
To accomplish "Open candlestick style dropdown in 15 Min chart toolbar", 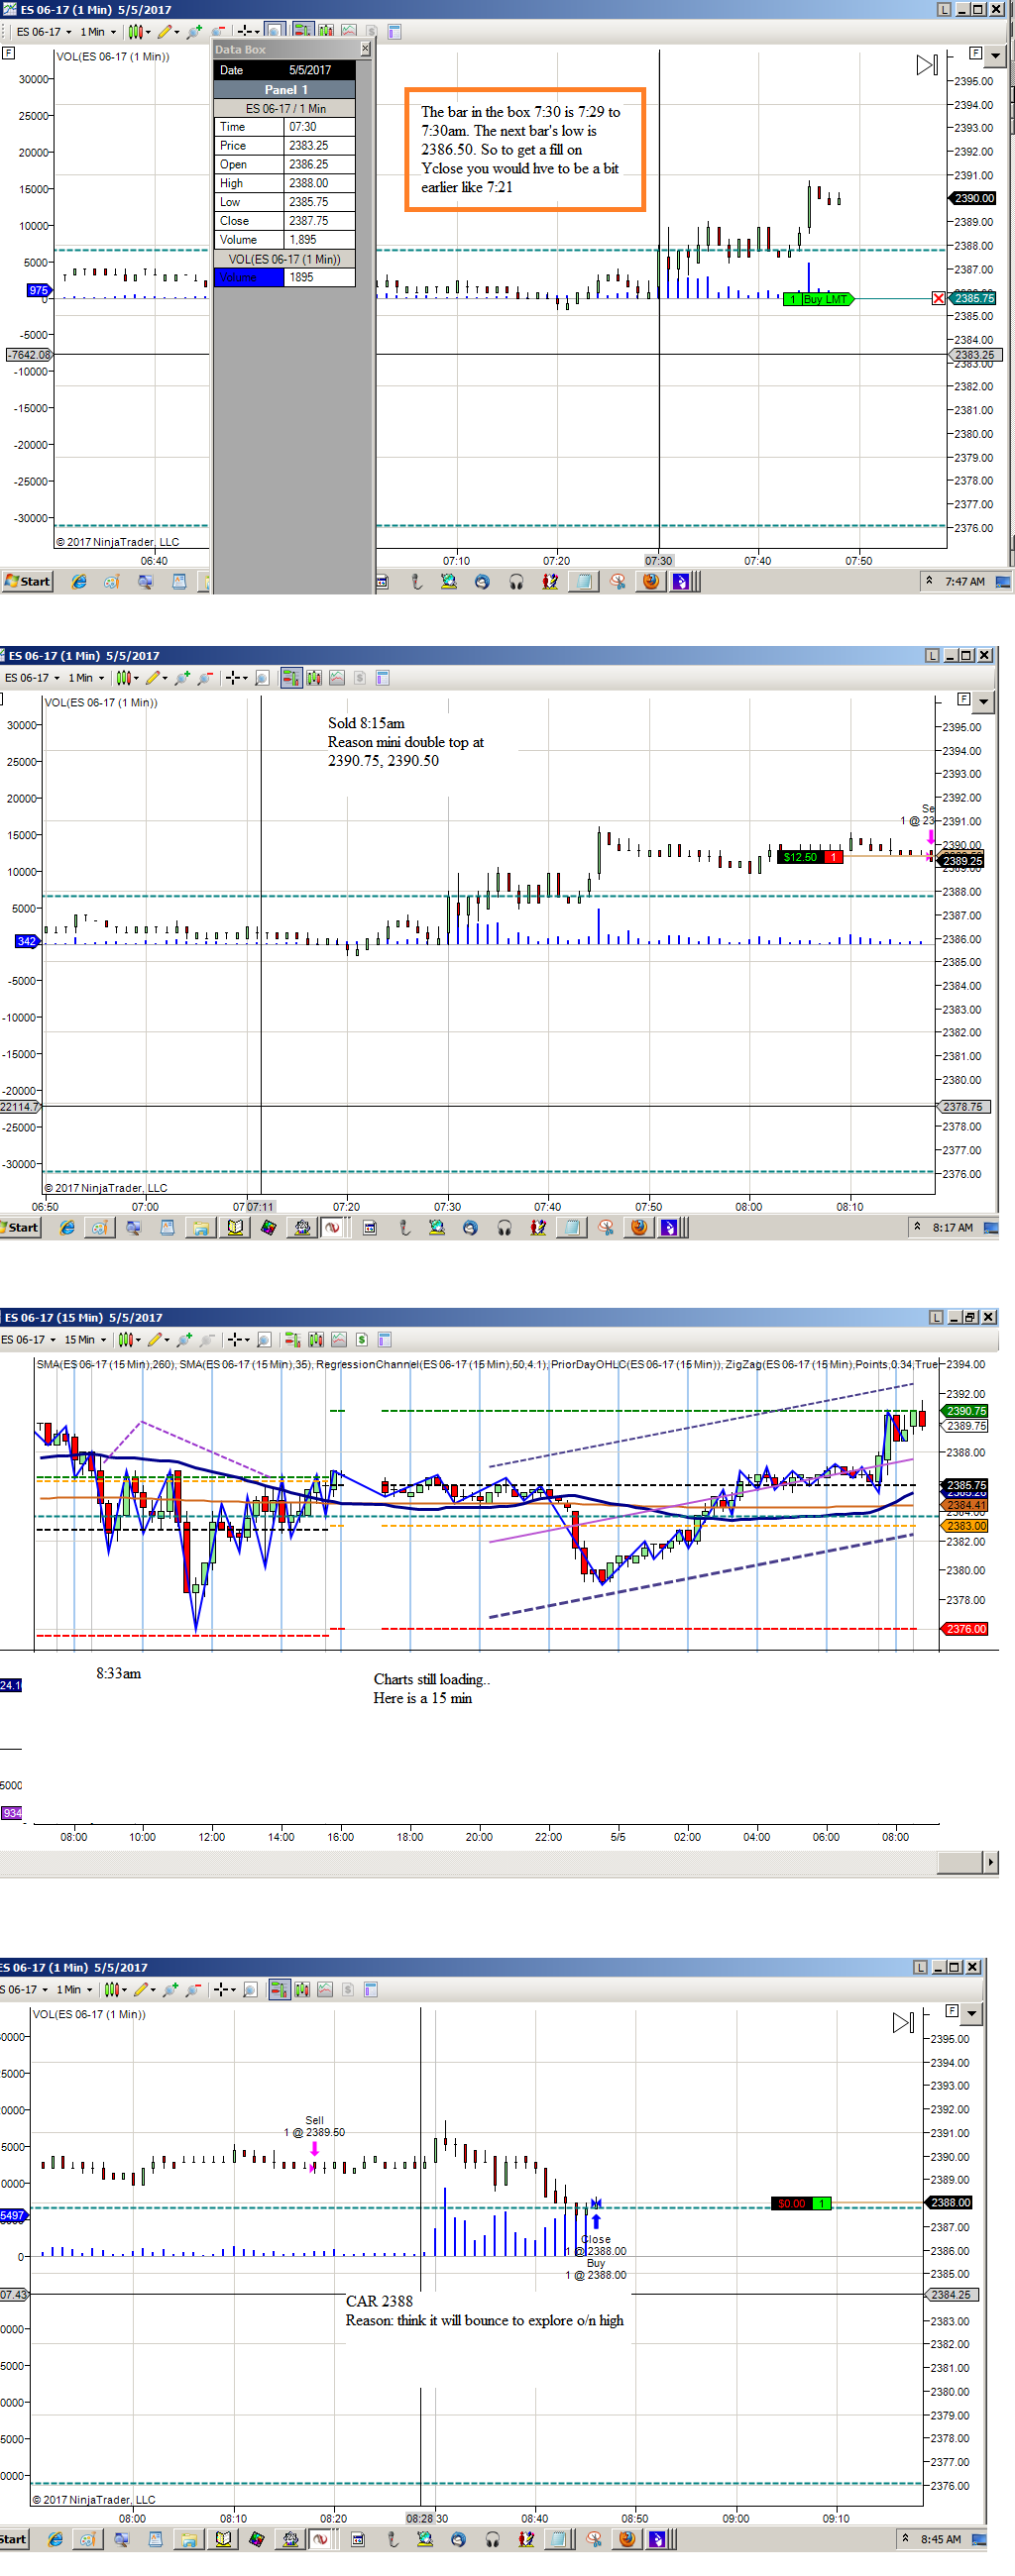I will pyautogui.click(x=129, y=1340).
